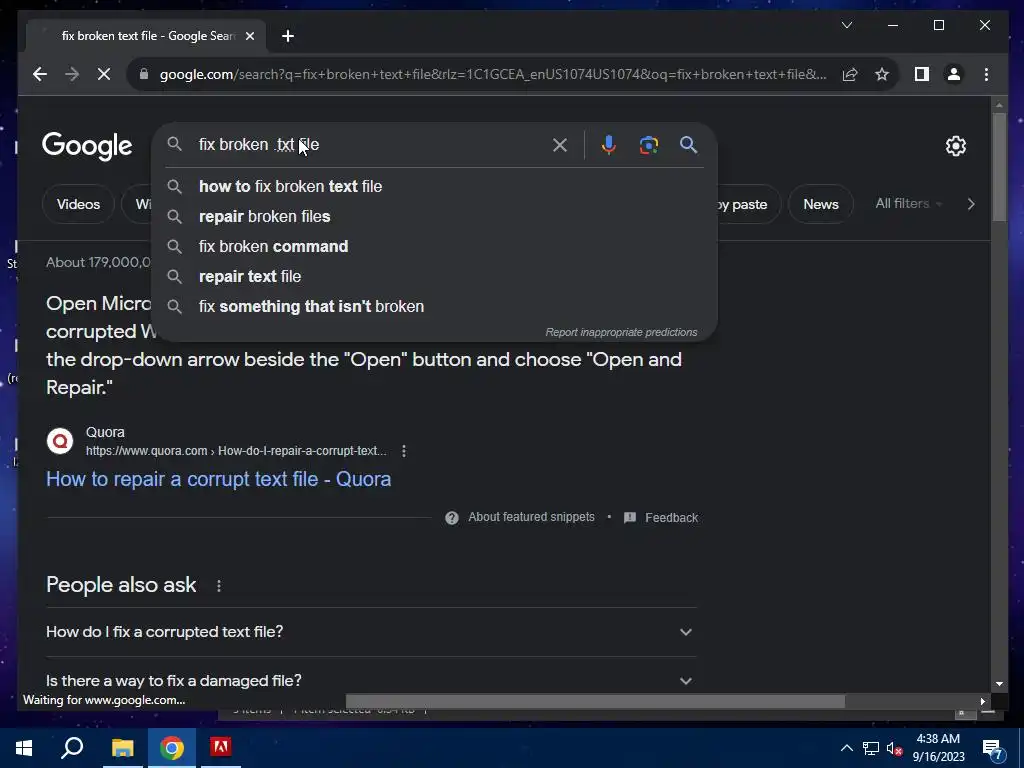Open the network status tray icon
Image resolution: width=1024 pixels, height=768 pixels.
coord(871,748)
